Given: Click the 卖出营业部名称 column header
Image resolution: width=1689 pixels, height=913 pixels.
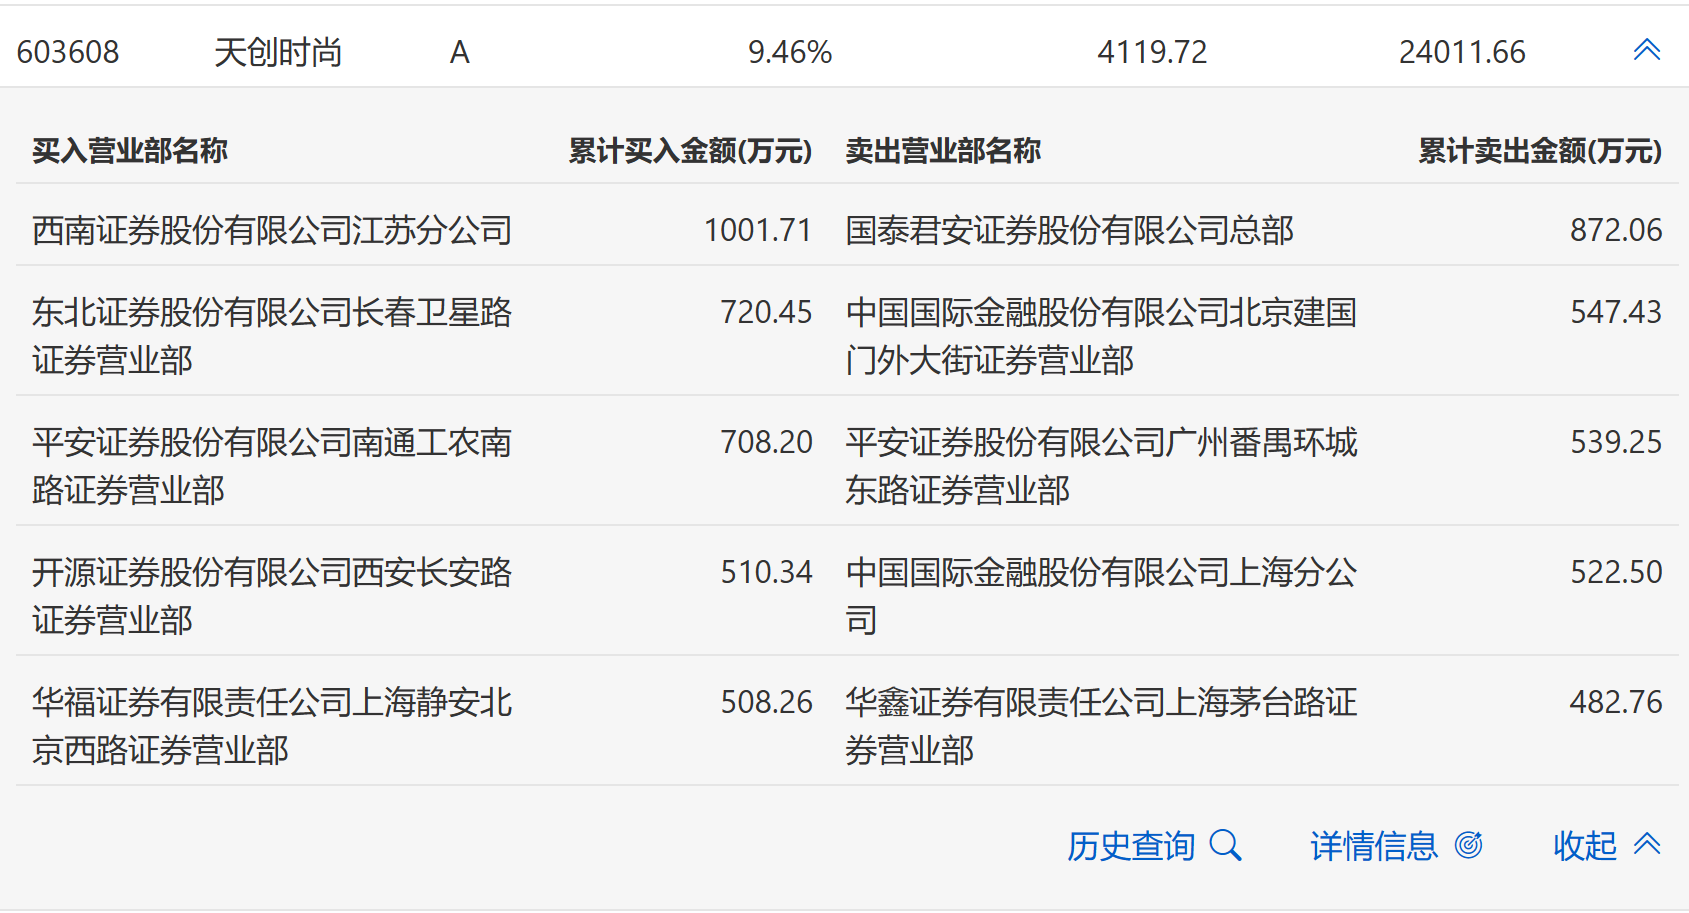Looking at the screenshot, I should tap(943, 150).
